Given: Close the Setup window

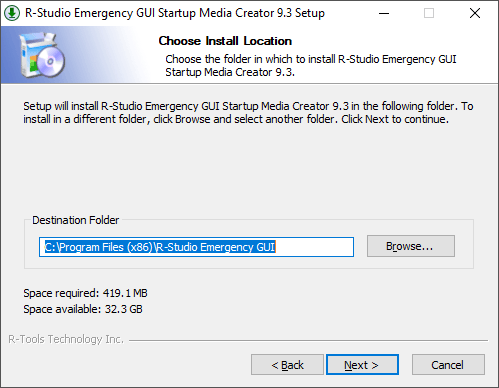Looking at the screenshot, I should coord(475,13).
